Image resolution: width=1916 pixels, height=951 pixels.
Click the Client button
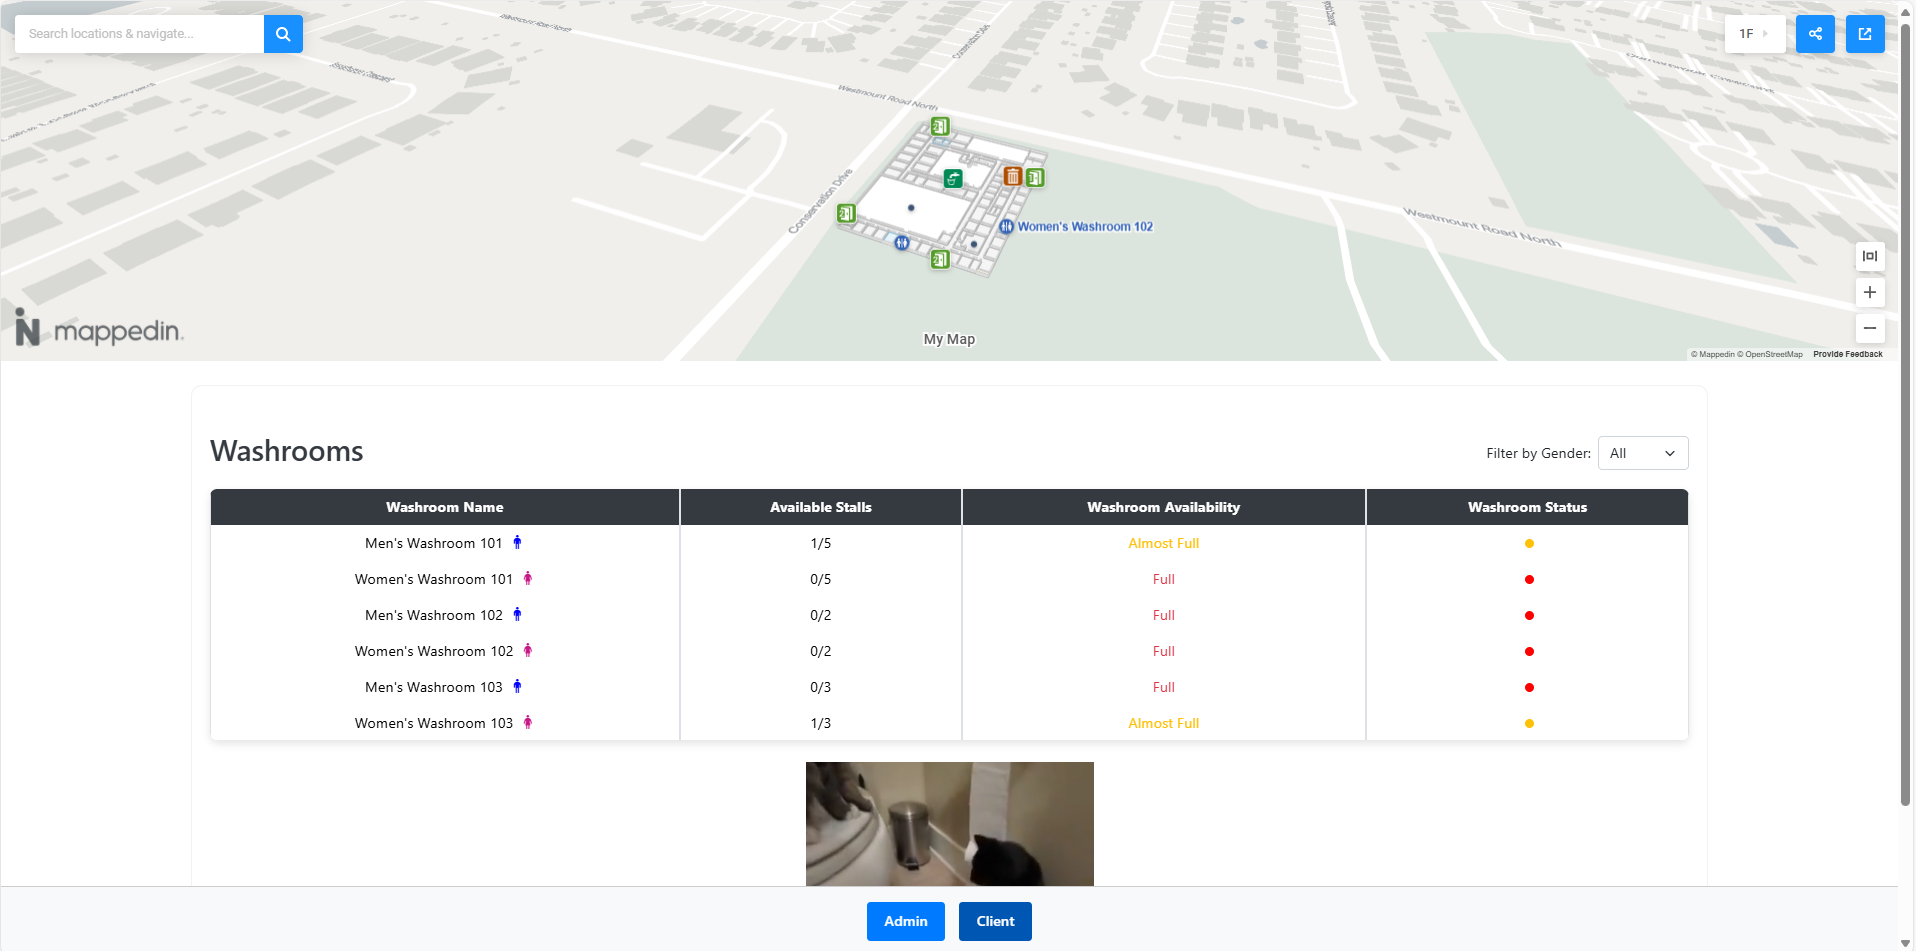tap(995, 922)
